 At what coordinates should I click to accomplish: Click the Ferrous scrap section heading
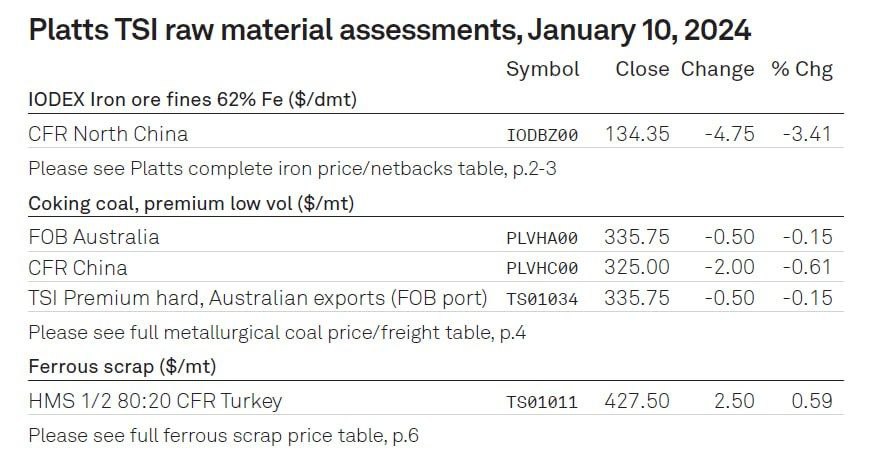click(x=122, y=367)
